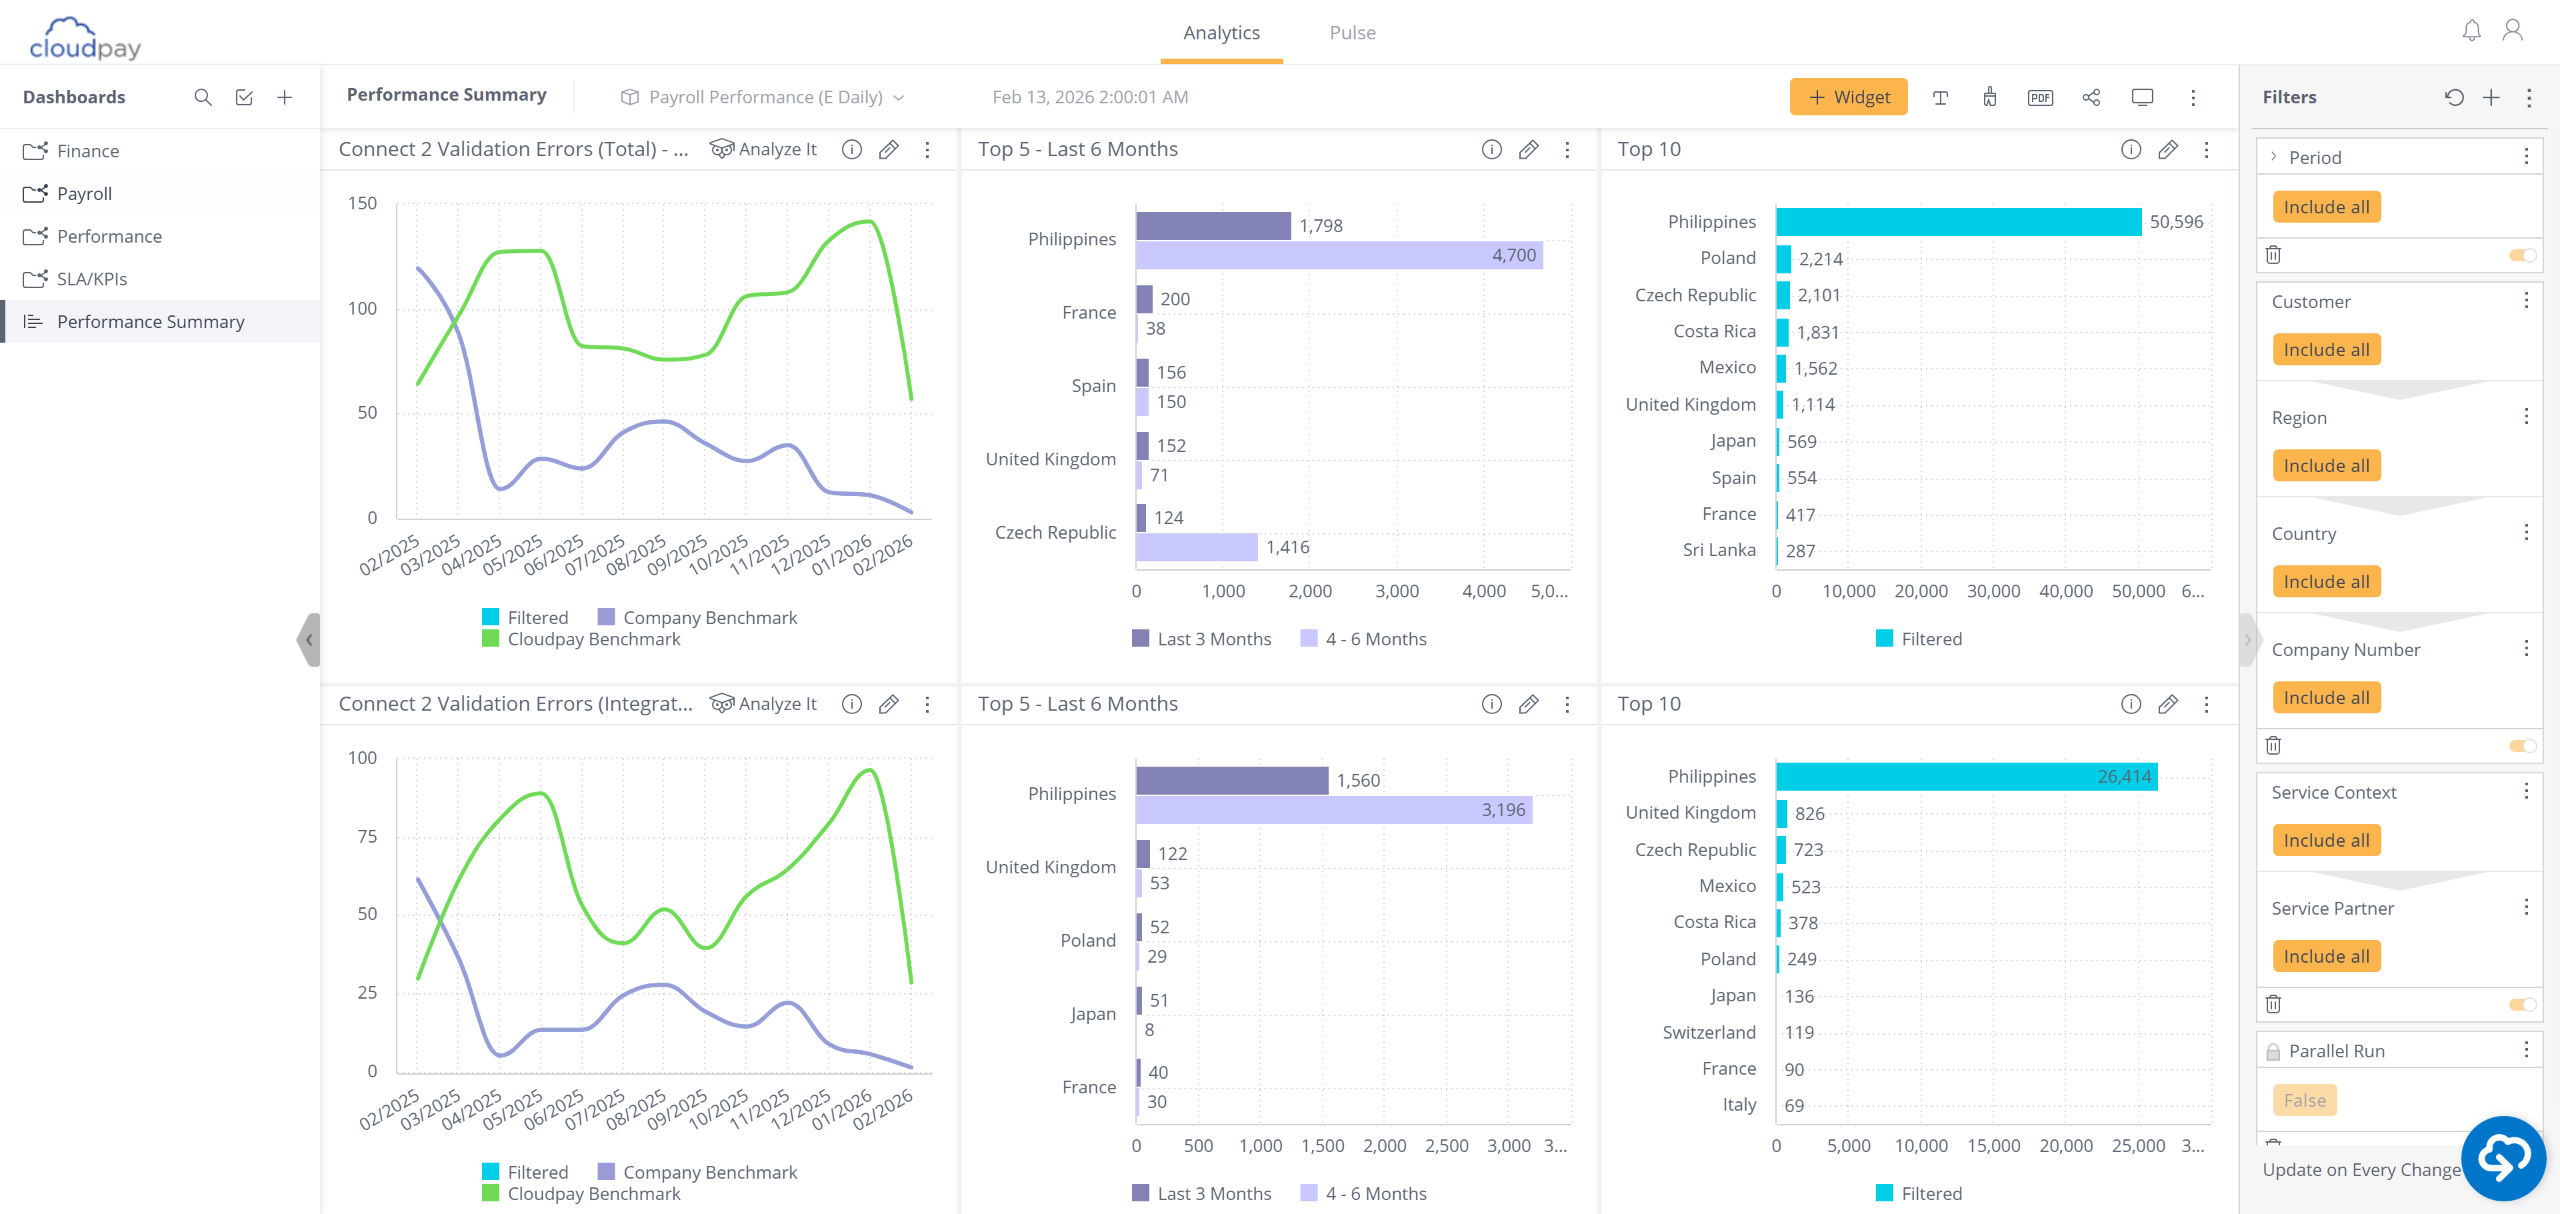This screenshot has height=1214, width=2560.
Task: Click the share dashboard icon
Action: pyautogui.click(x=2091, y=97)
